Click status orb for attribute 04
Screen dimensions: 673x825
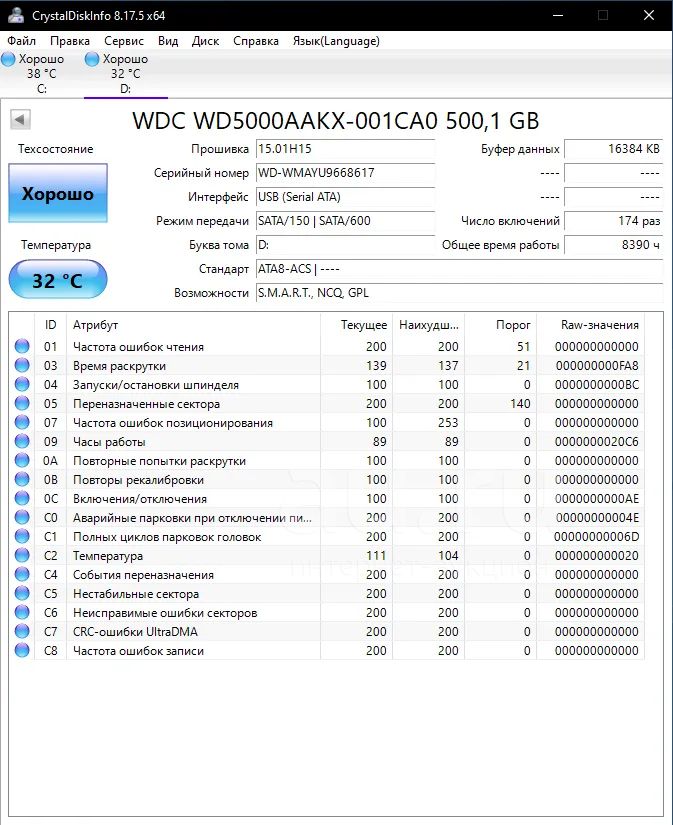click(22, 384)
